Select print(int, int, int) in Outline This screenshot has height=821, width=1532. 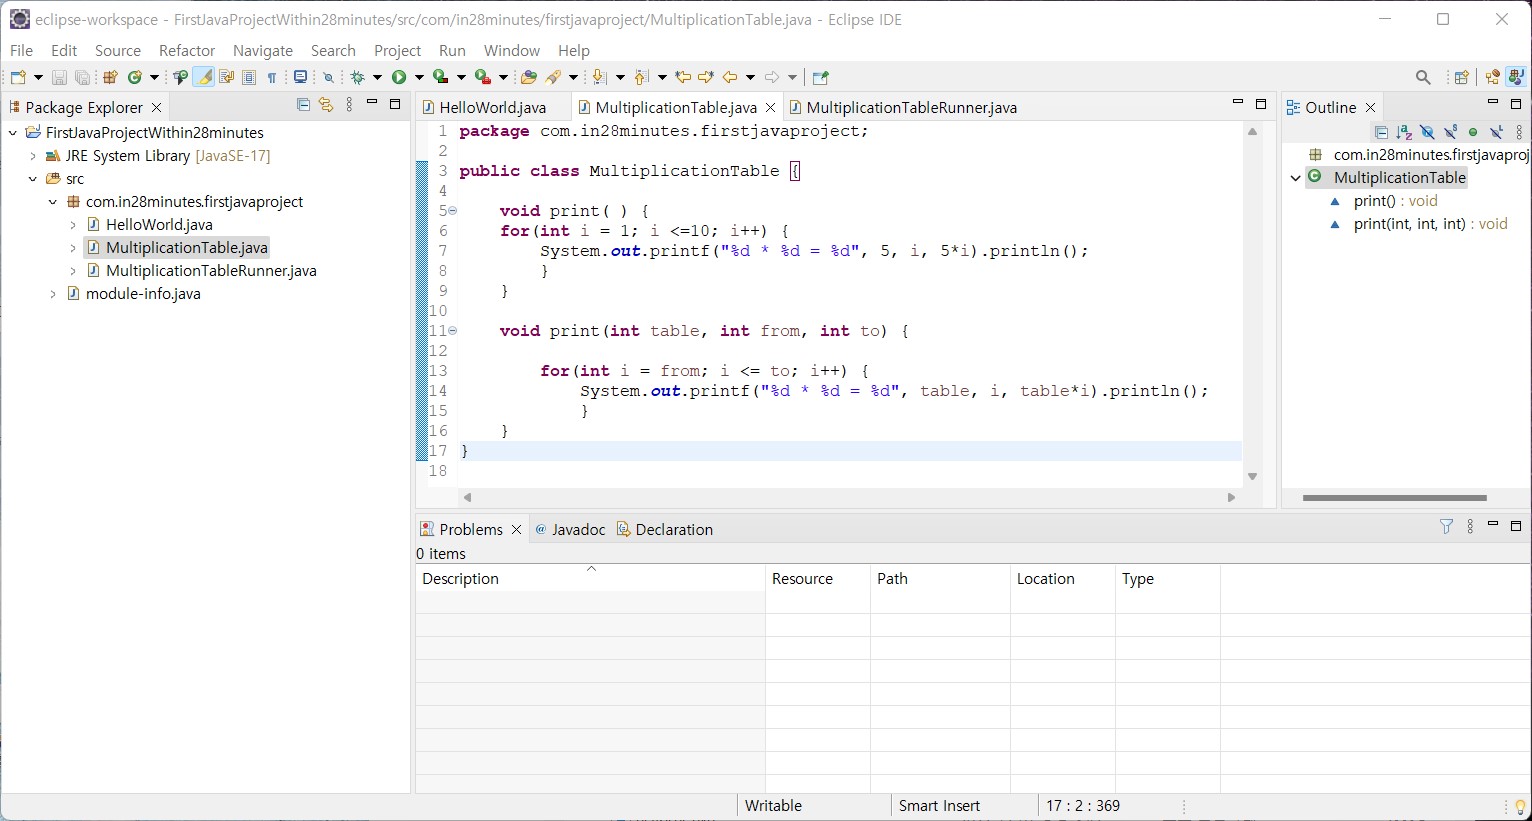(x=1430, y=224)
